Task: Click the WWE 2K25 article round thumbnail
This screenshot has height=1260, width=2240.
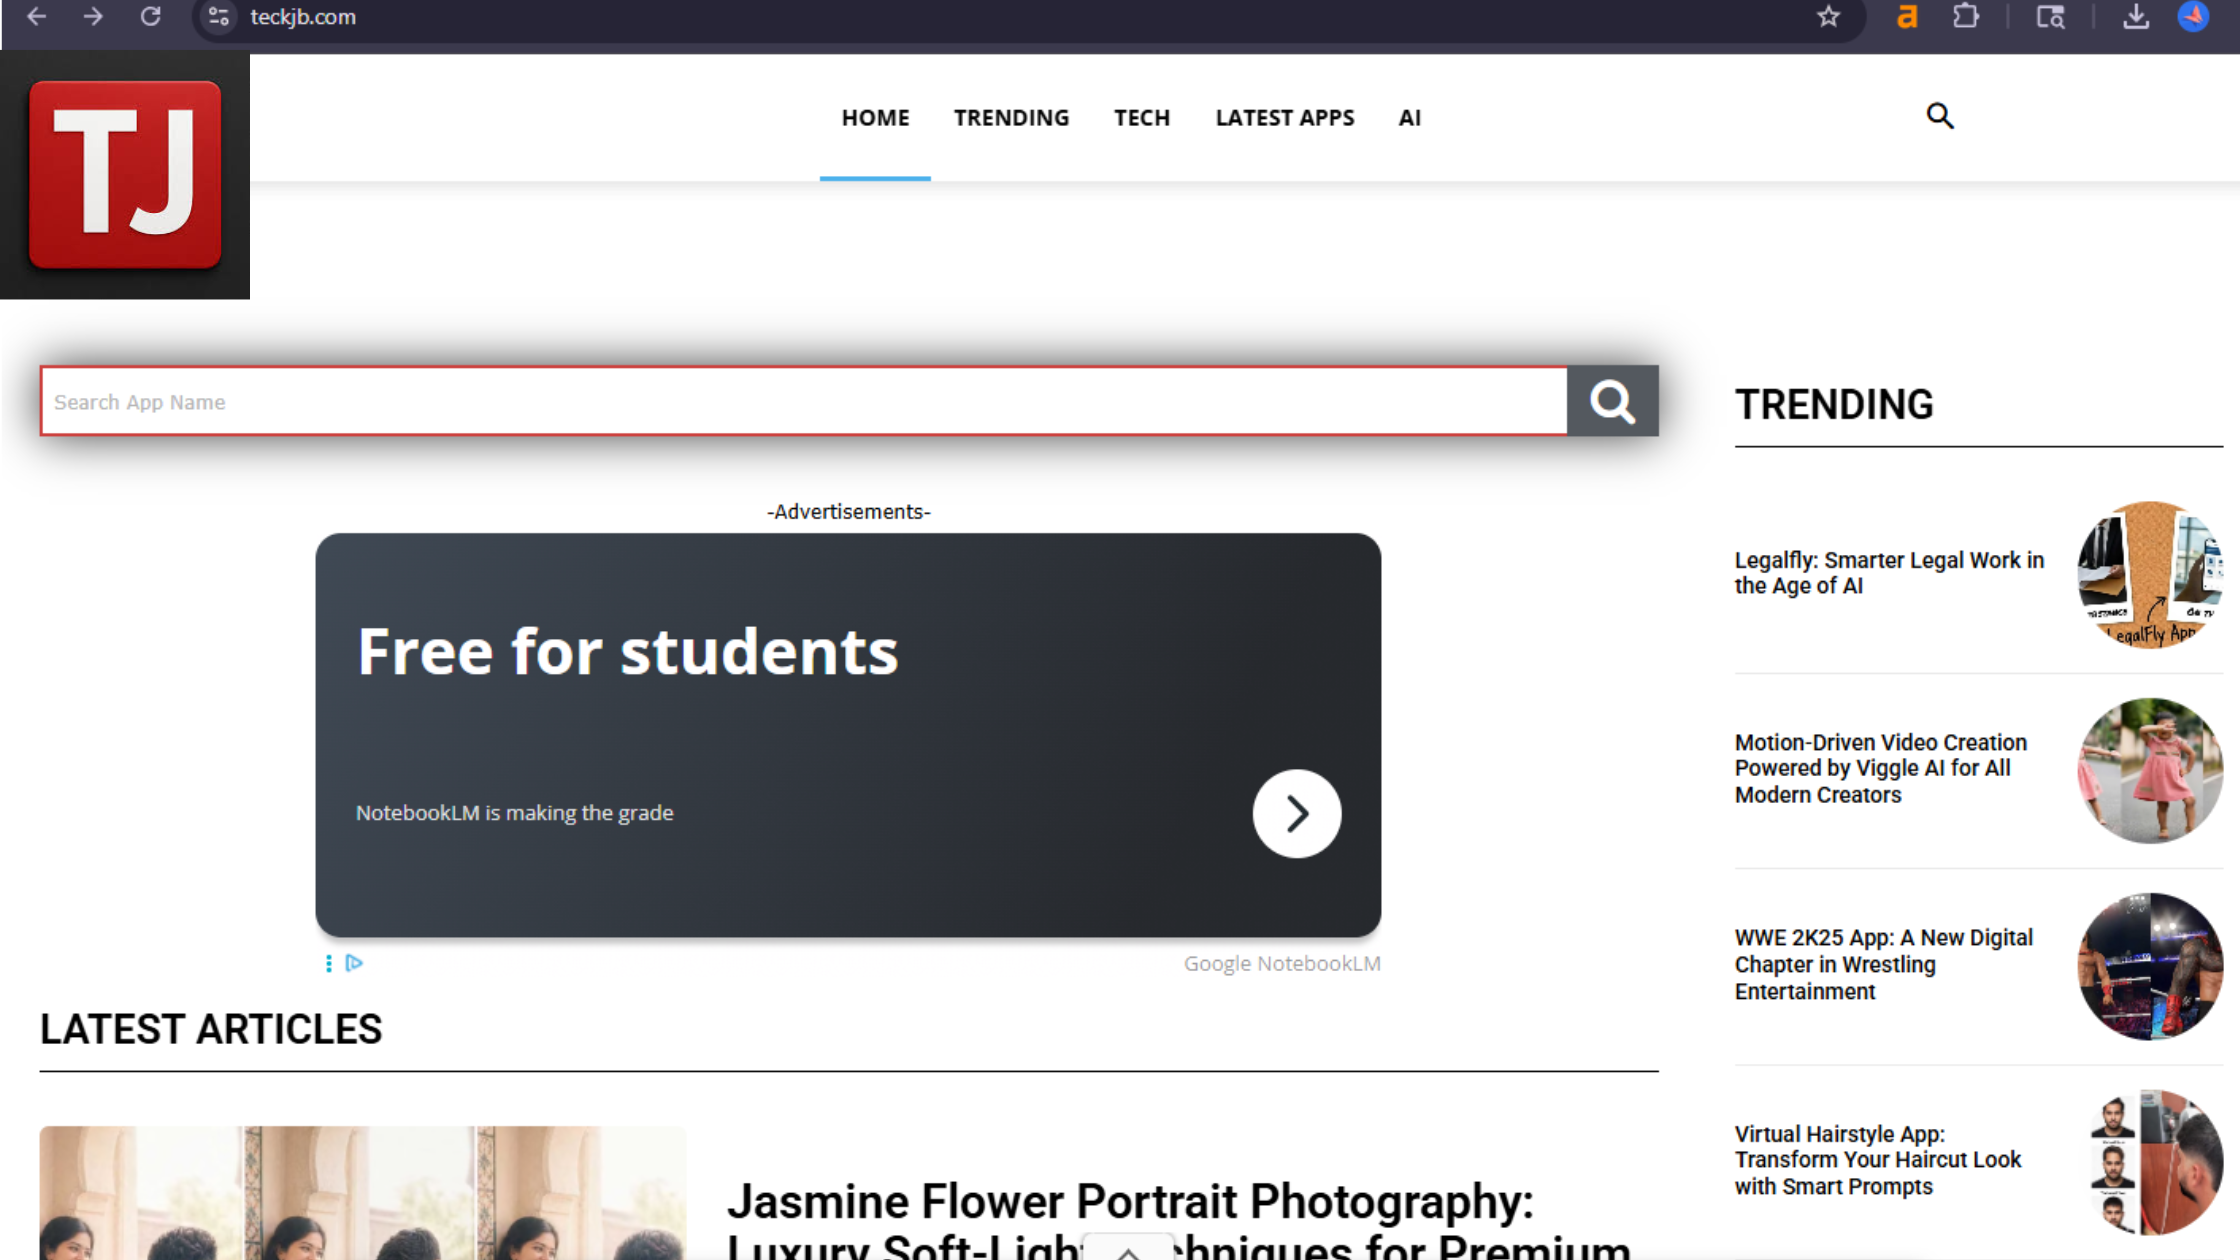Action: point(2150,966)
